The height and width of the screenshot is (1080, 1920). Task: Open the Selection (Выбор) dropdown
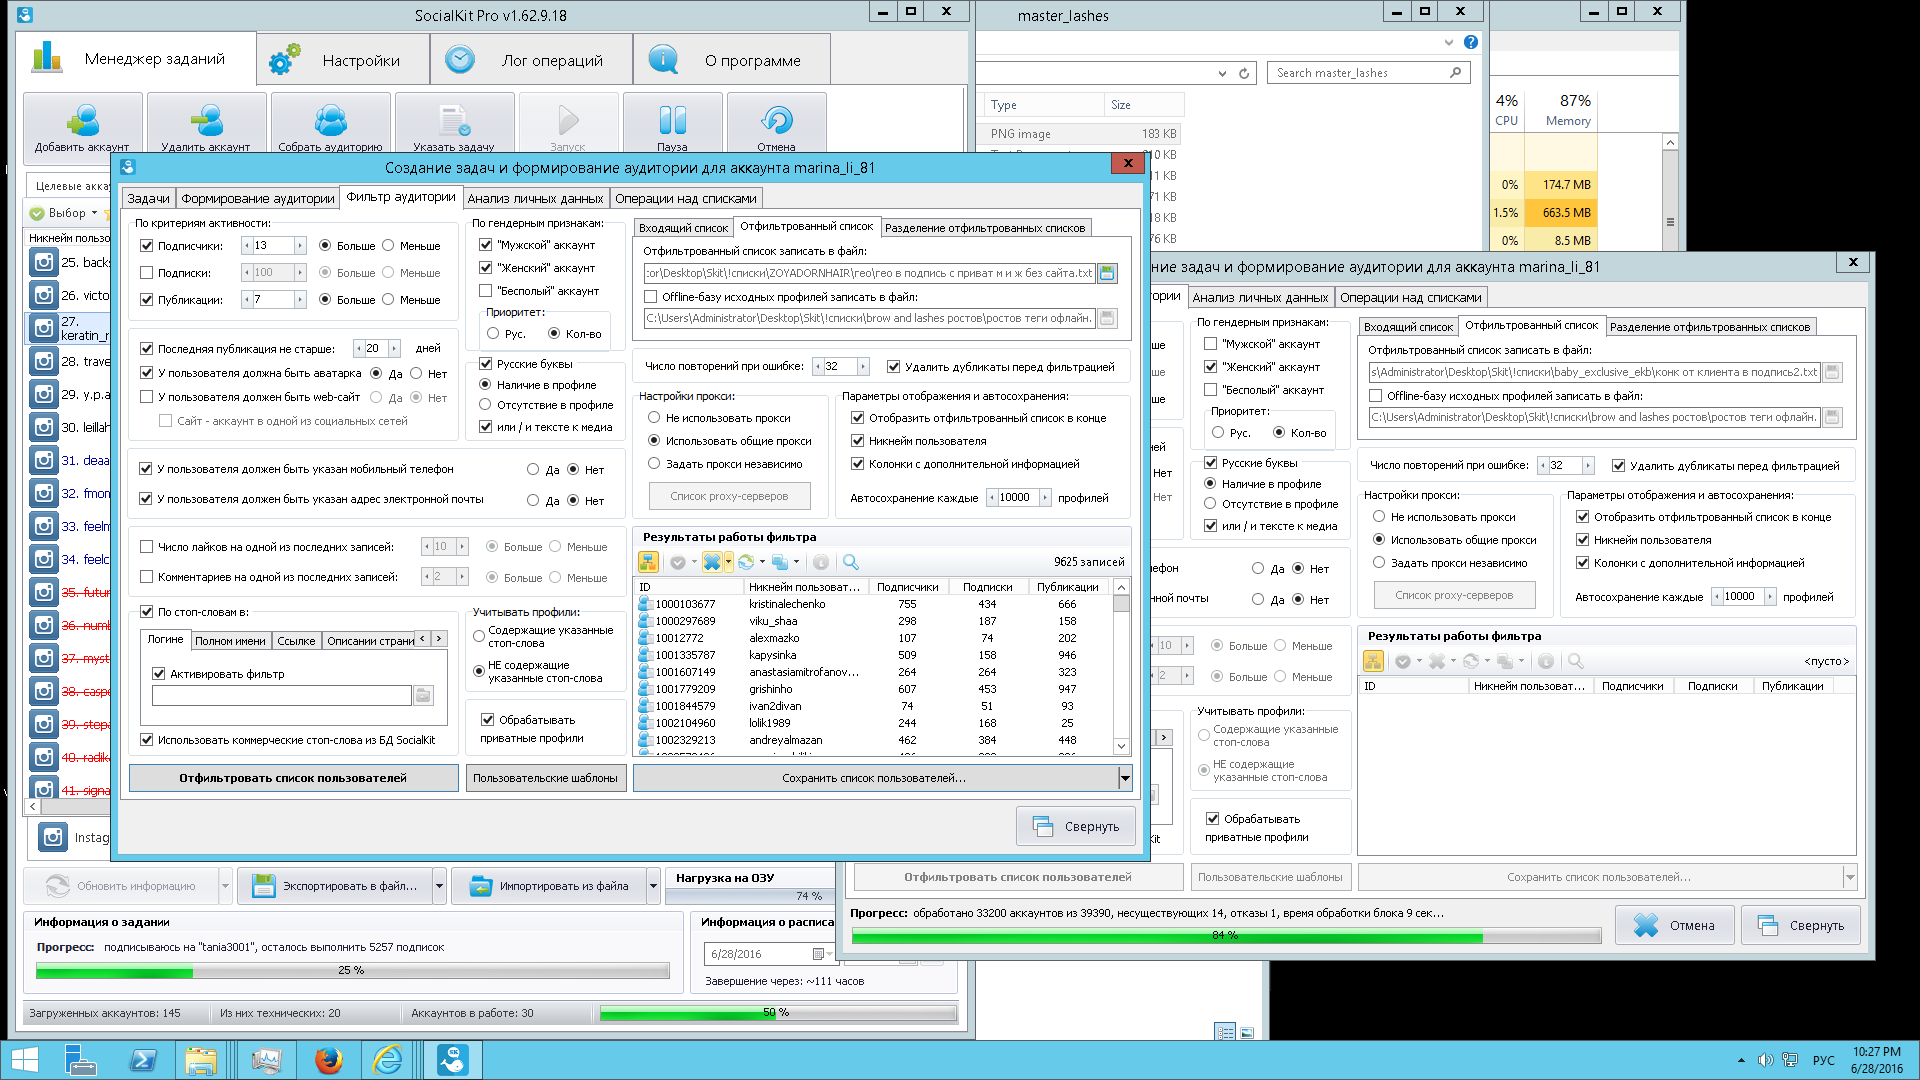pyautogui.click(x=65, y=213)
